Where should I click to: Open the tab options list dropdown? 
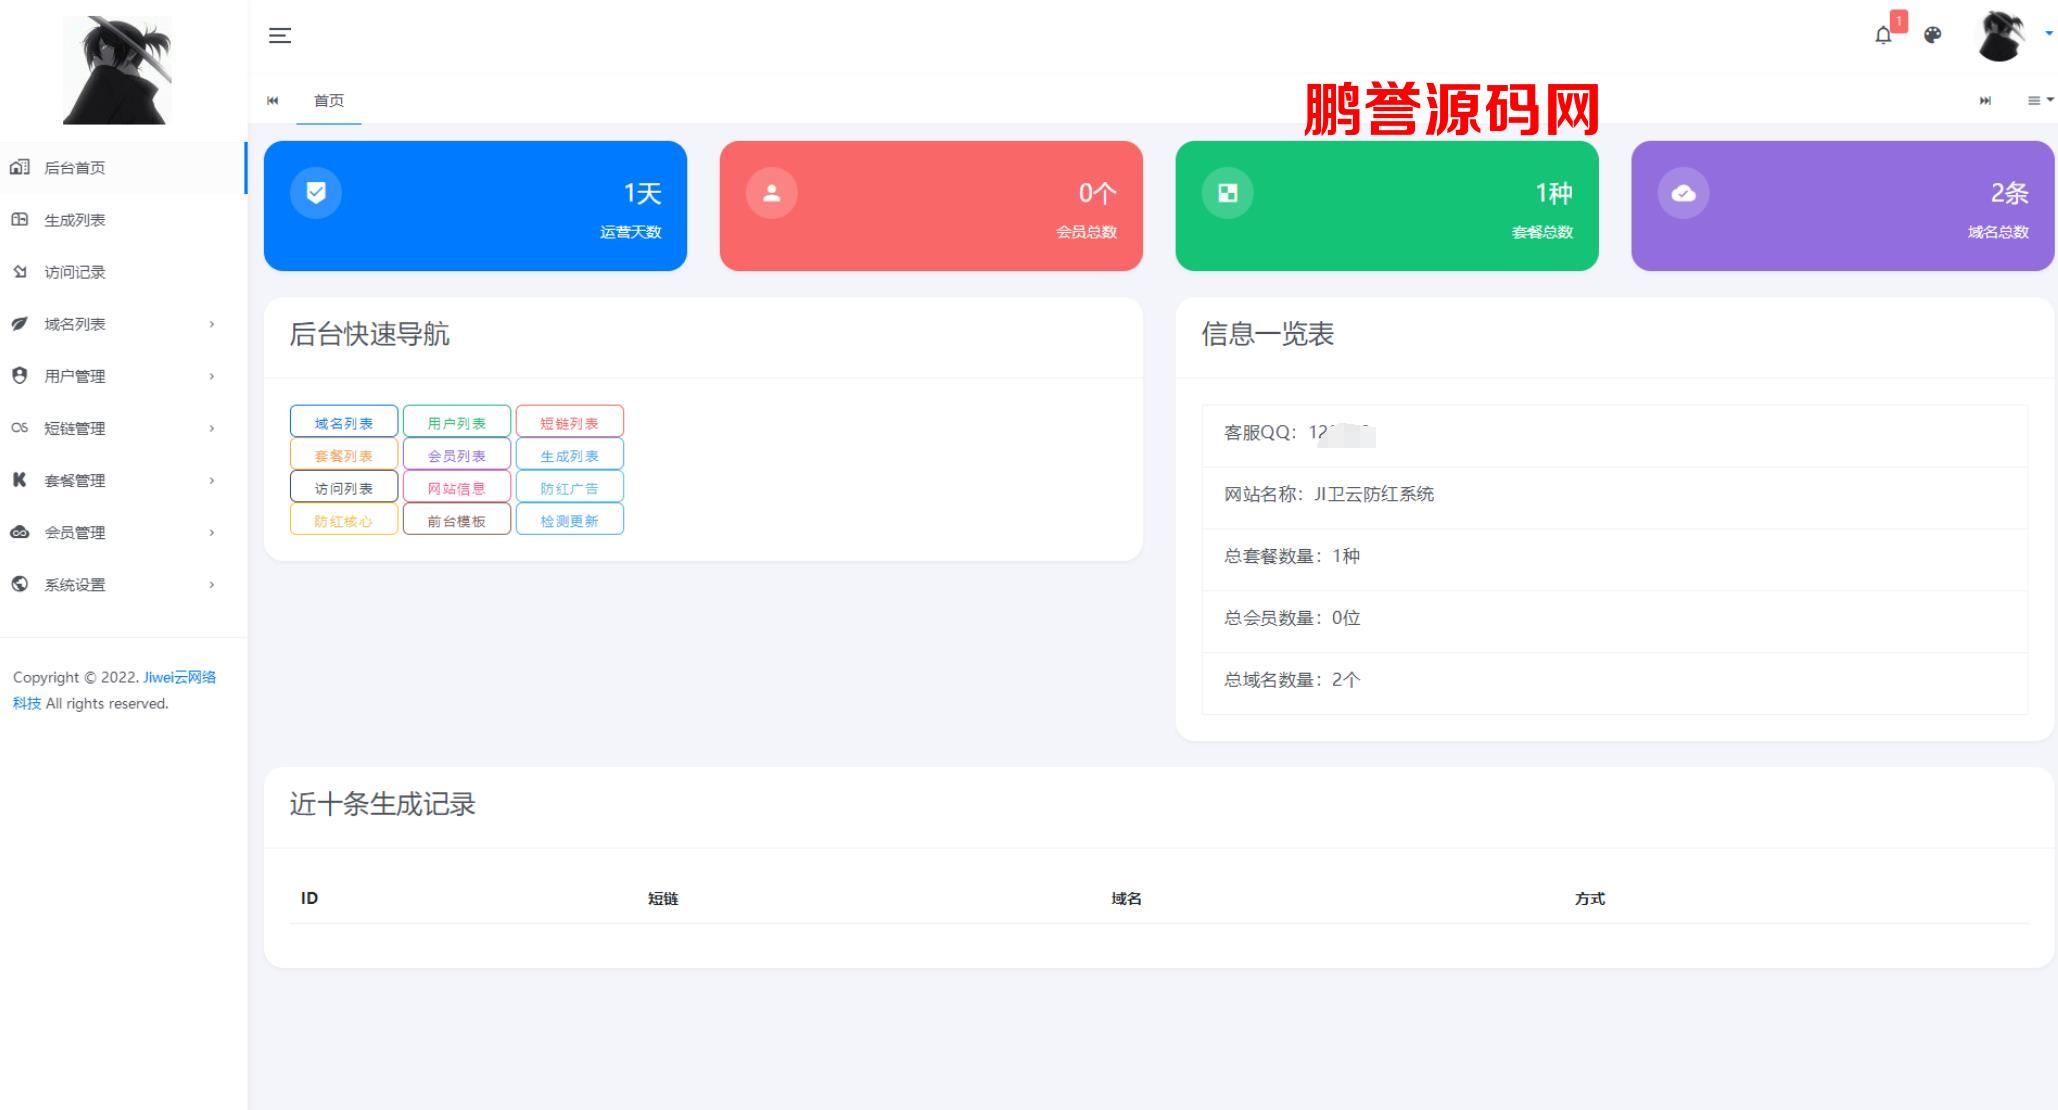2040,100
